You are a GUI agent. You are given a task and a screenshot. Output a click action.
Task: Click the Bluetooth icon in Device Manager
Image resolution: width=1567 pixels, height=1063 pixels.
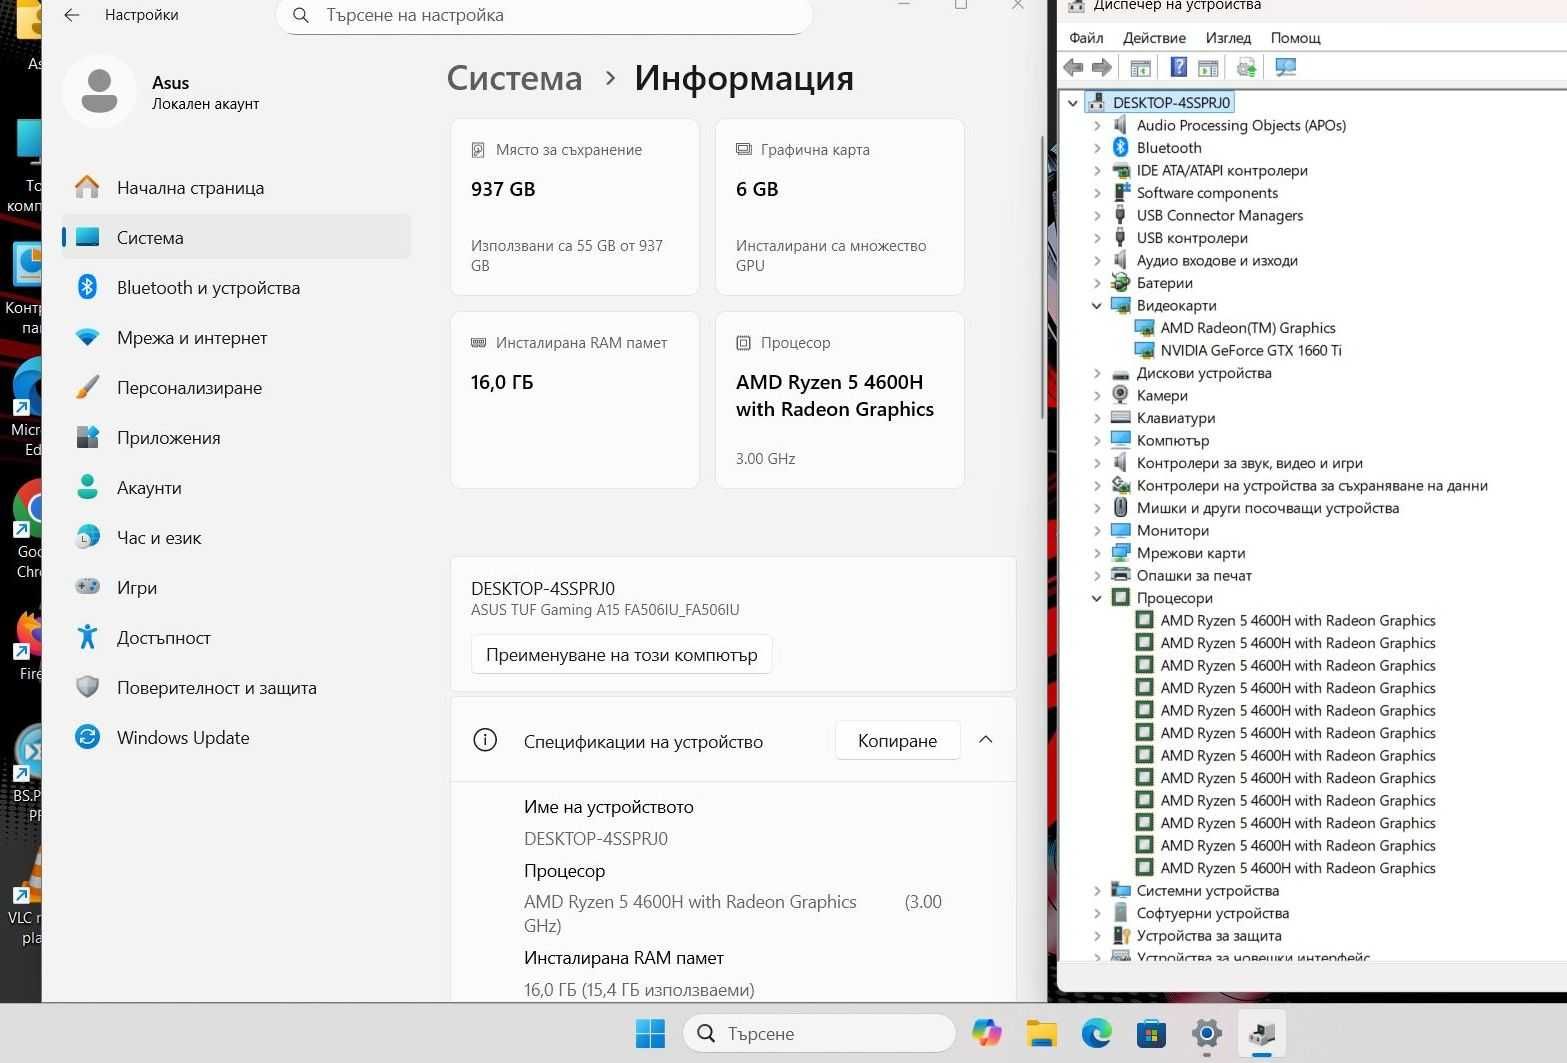[1121, 147]
